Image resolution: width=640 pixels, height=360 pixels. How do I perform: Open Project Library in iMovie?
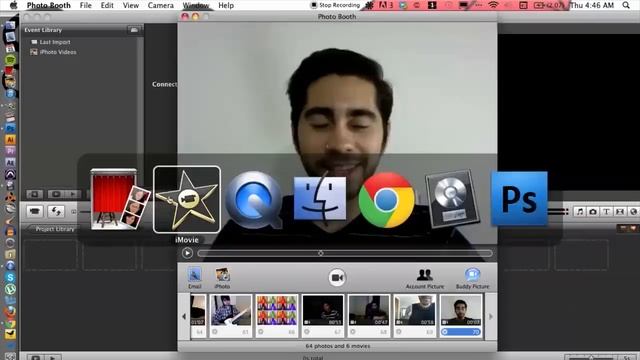55,229
